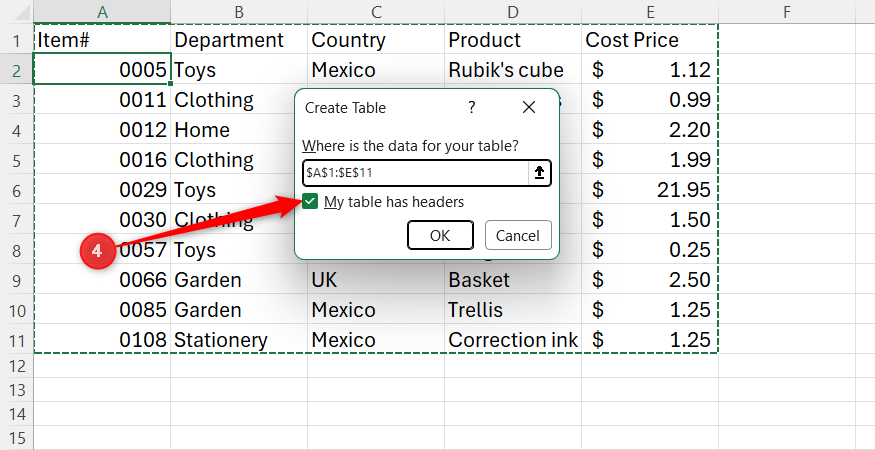Screen dimensions: 875x450
Task: Click the Correction ink product cell
Action: [x=513, y=340]
